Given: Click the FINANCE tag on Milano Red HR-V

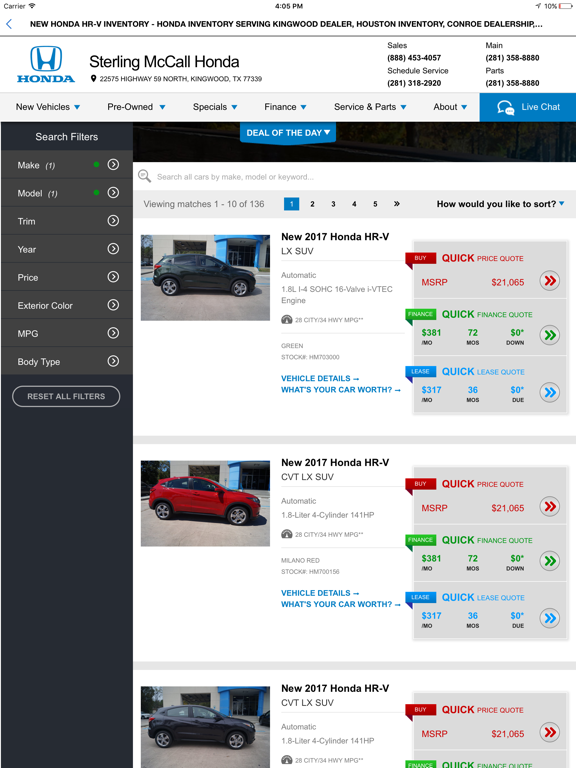Looking at the screenshot, I should tap(420, 541).
